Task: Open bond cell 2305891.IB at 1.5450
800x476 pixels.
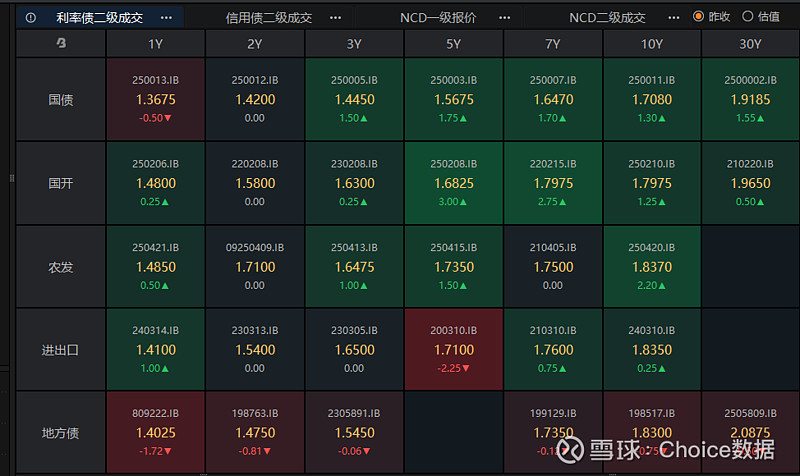Action: tap(354, 433)
